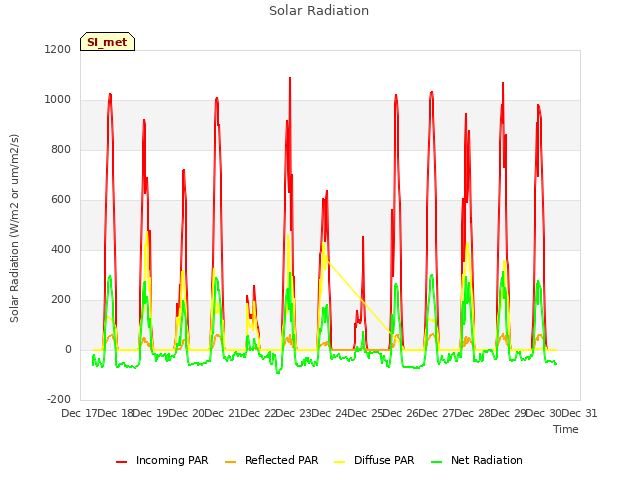The width and height of the screenshot is (640, 480).
Task: Click the -200 y-axis tick label
Action: pyautogui.click(x=59, y=400)
